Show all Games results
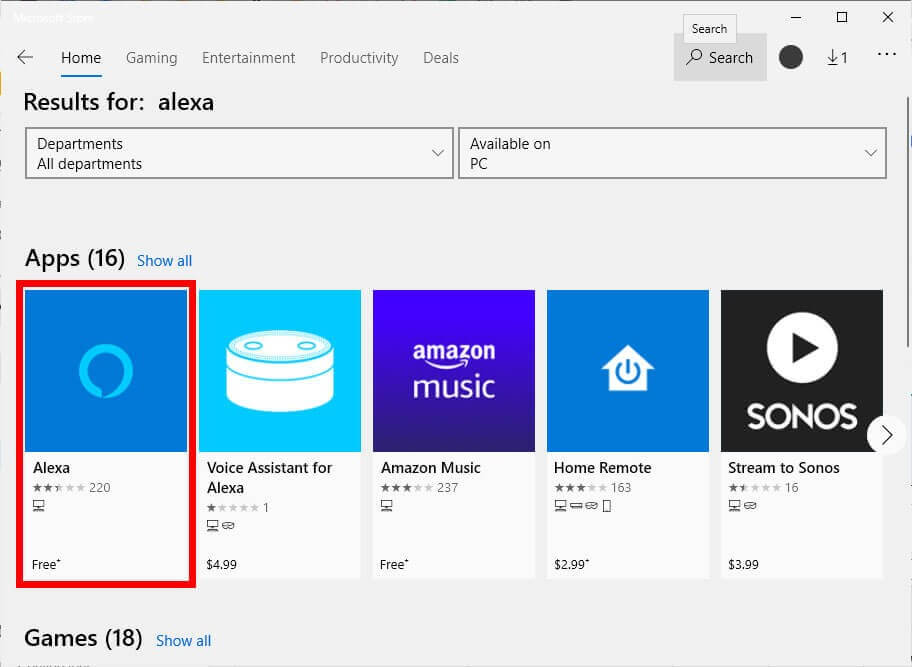 click(183, 640)
